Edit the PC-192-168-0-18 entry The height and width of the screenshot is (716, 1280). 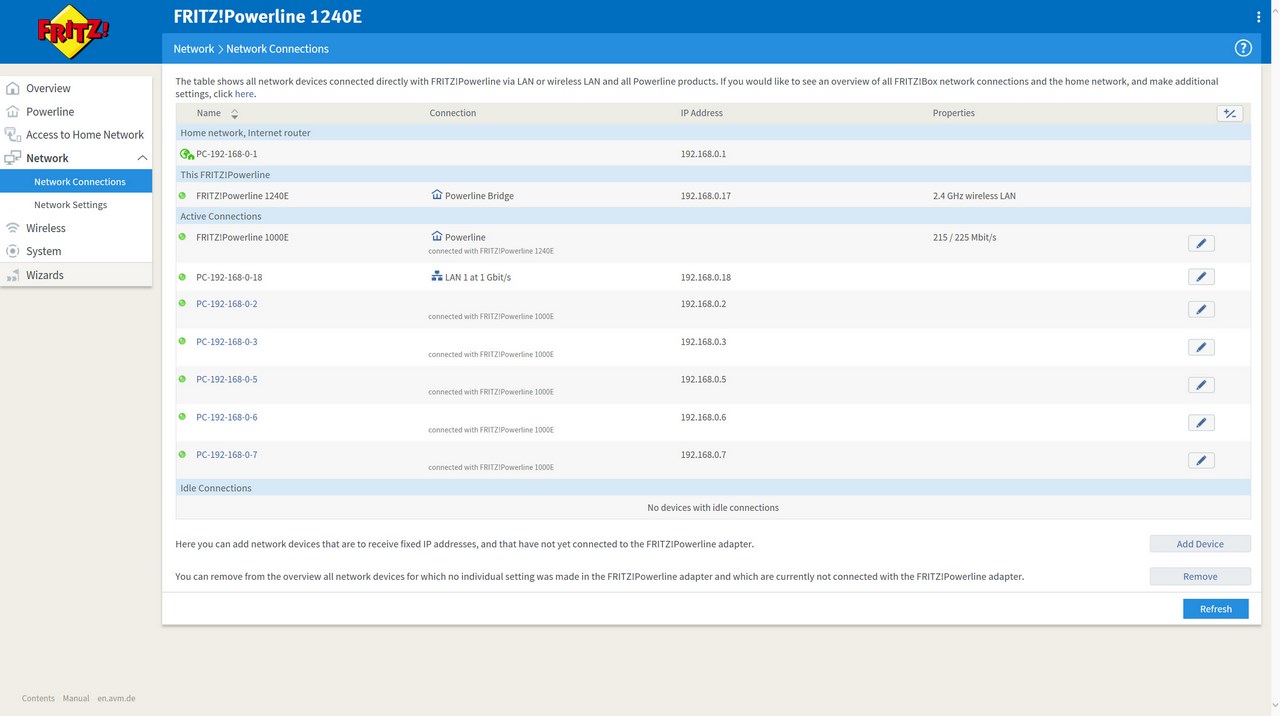click(x=1201, y=277)
